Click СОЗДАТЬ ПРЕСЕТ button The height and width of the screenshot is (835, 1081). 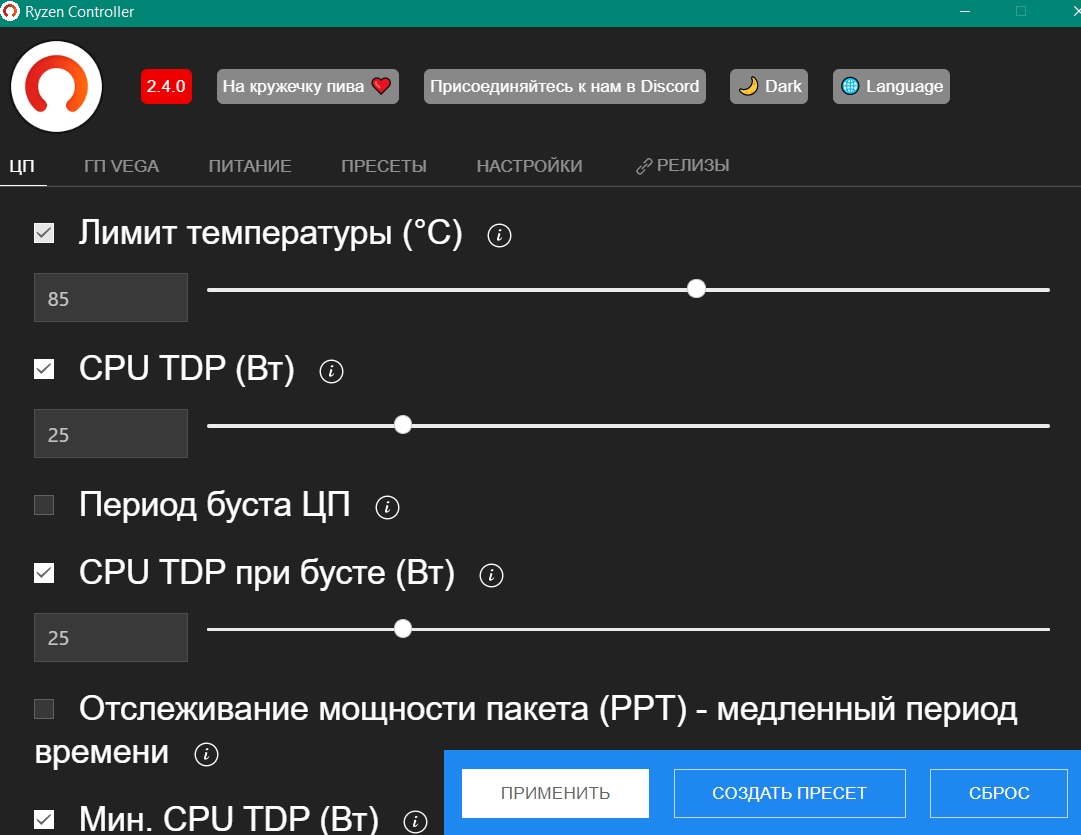[789, 793]
